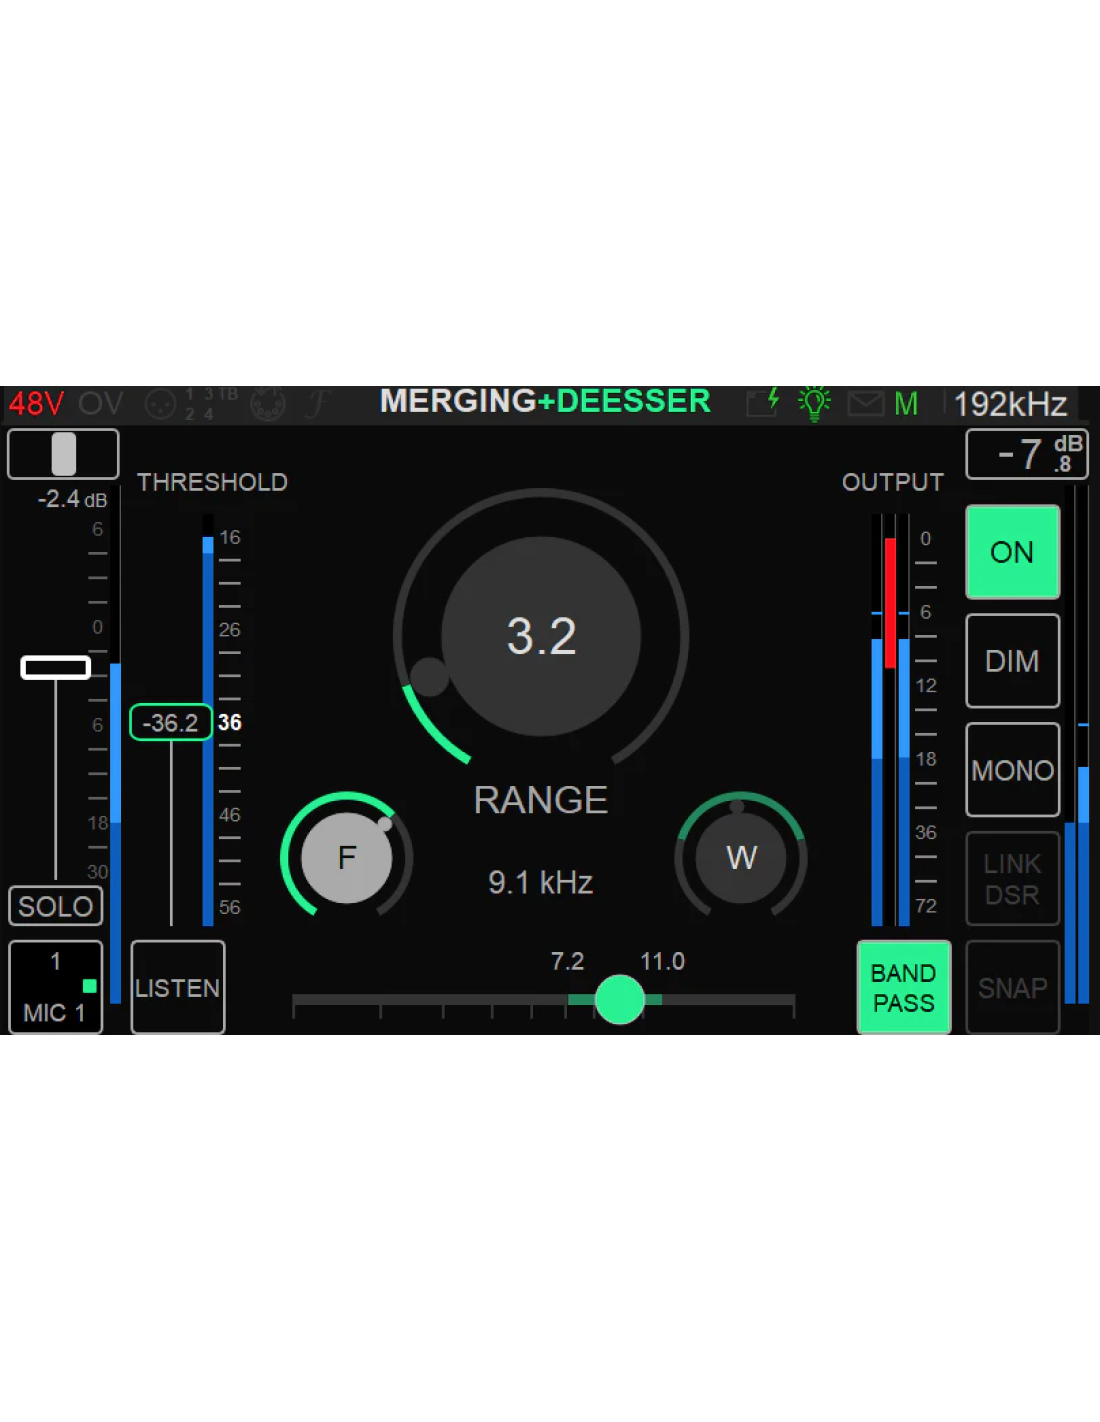
Task: Click the OUTPUT label
Action: tap(893, 482)
